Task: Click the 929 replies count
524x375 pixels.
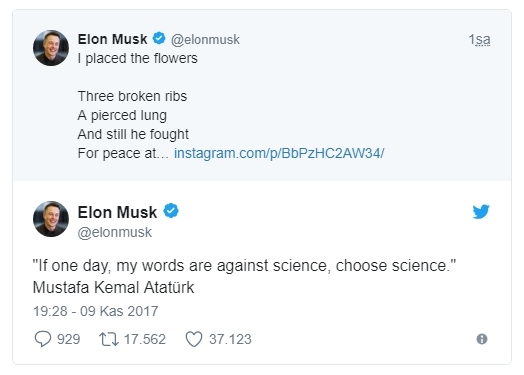Action: click(69, 339)
